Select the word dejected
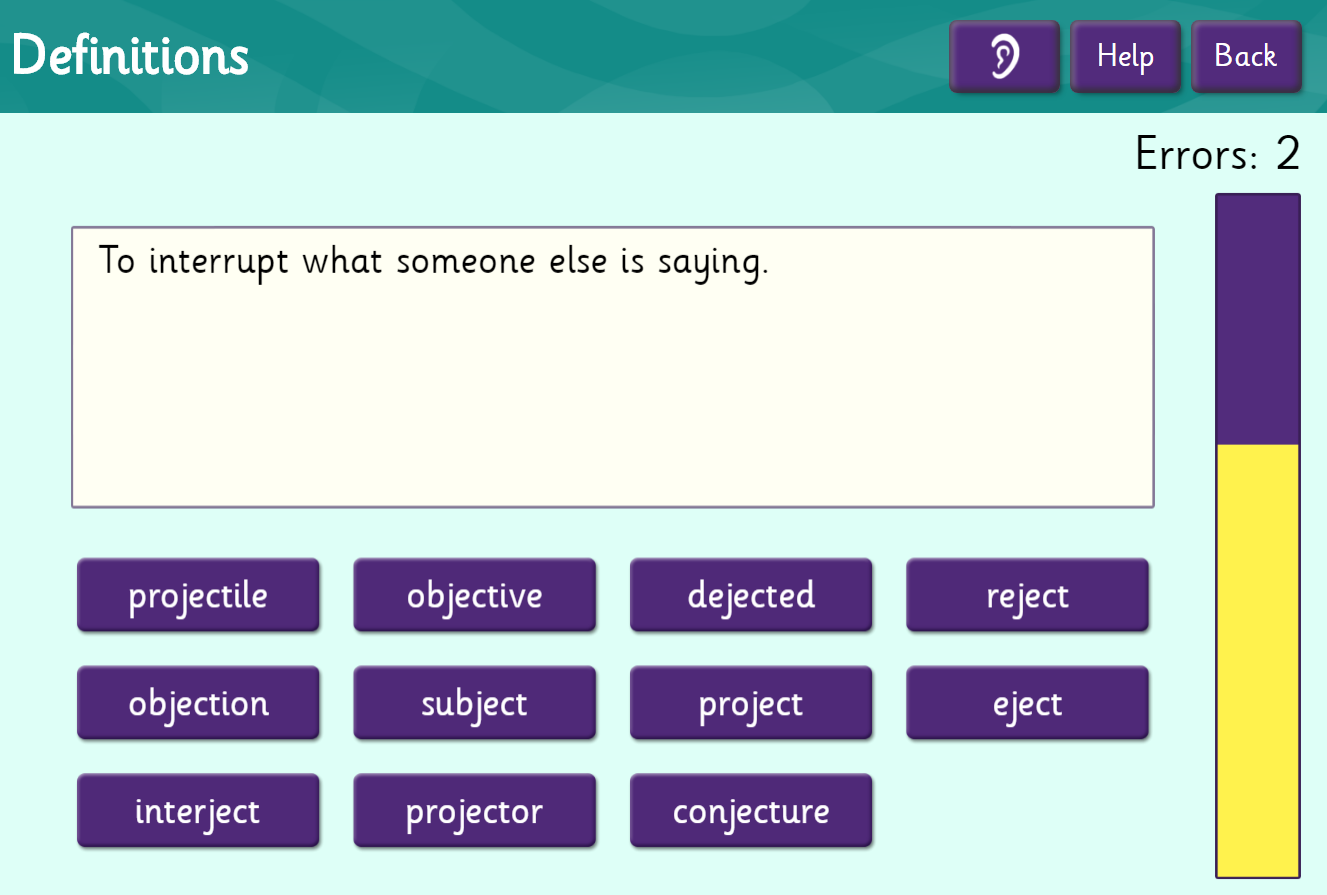Viewport: 1327px width, 895px height. coord(751,595)
